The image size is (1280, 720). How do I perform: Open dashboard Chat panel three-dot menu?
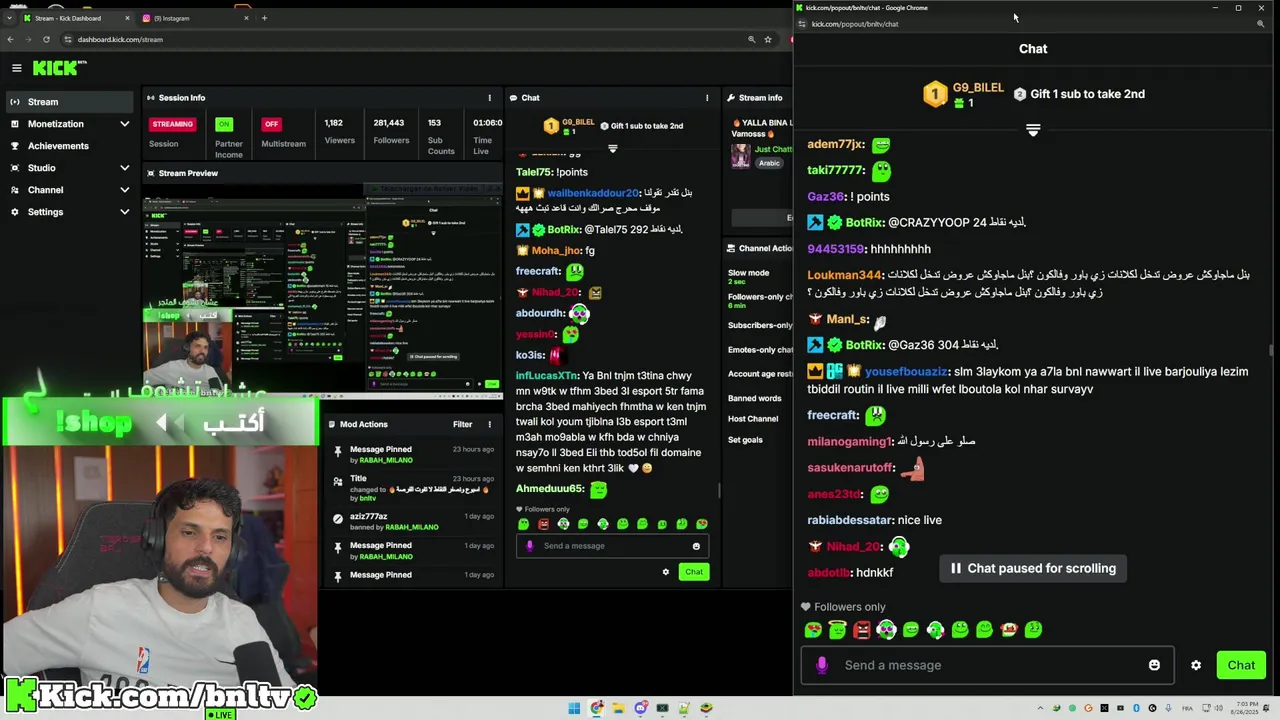pyautogui.click(x=707, y=98)
